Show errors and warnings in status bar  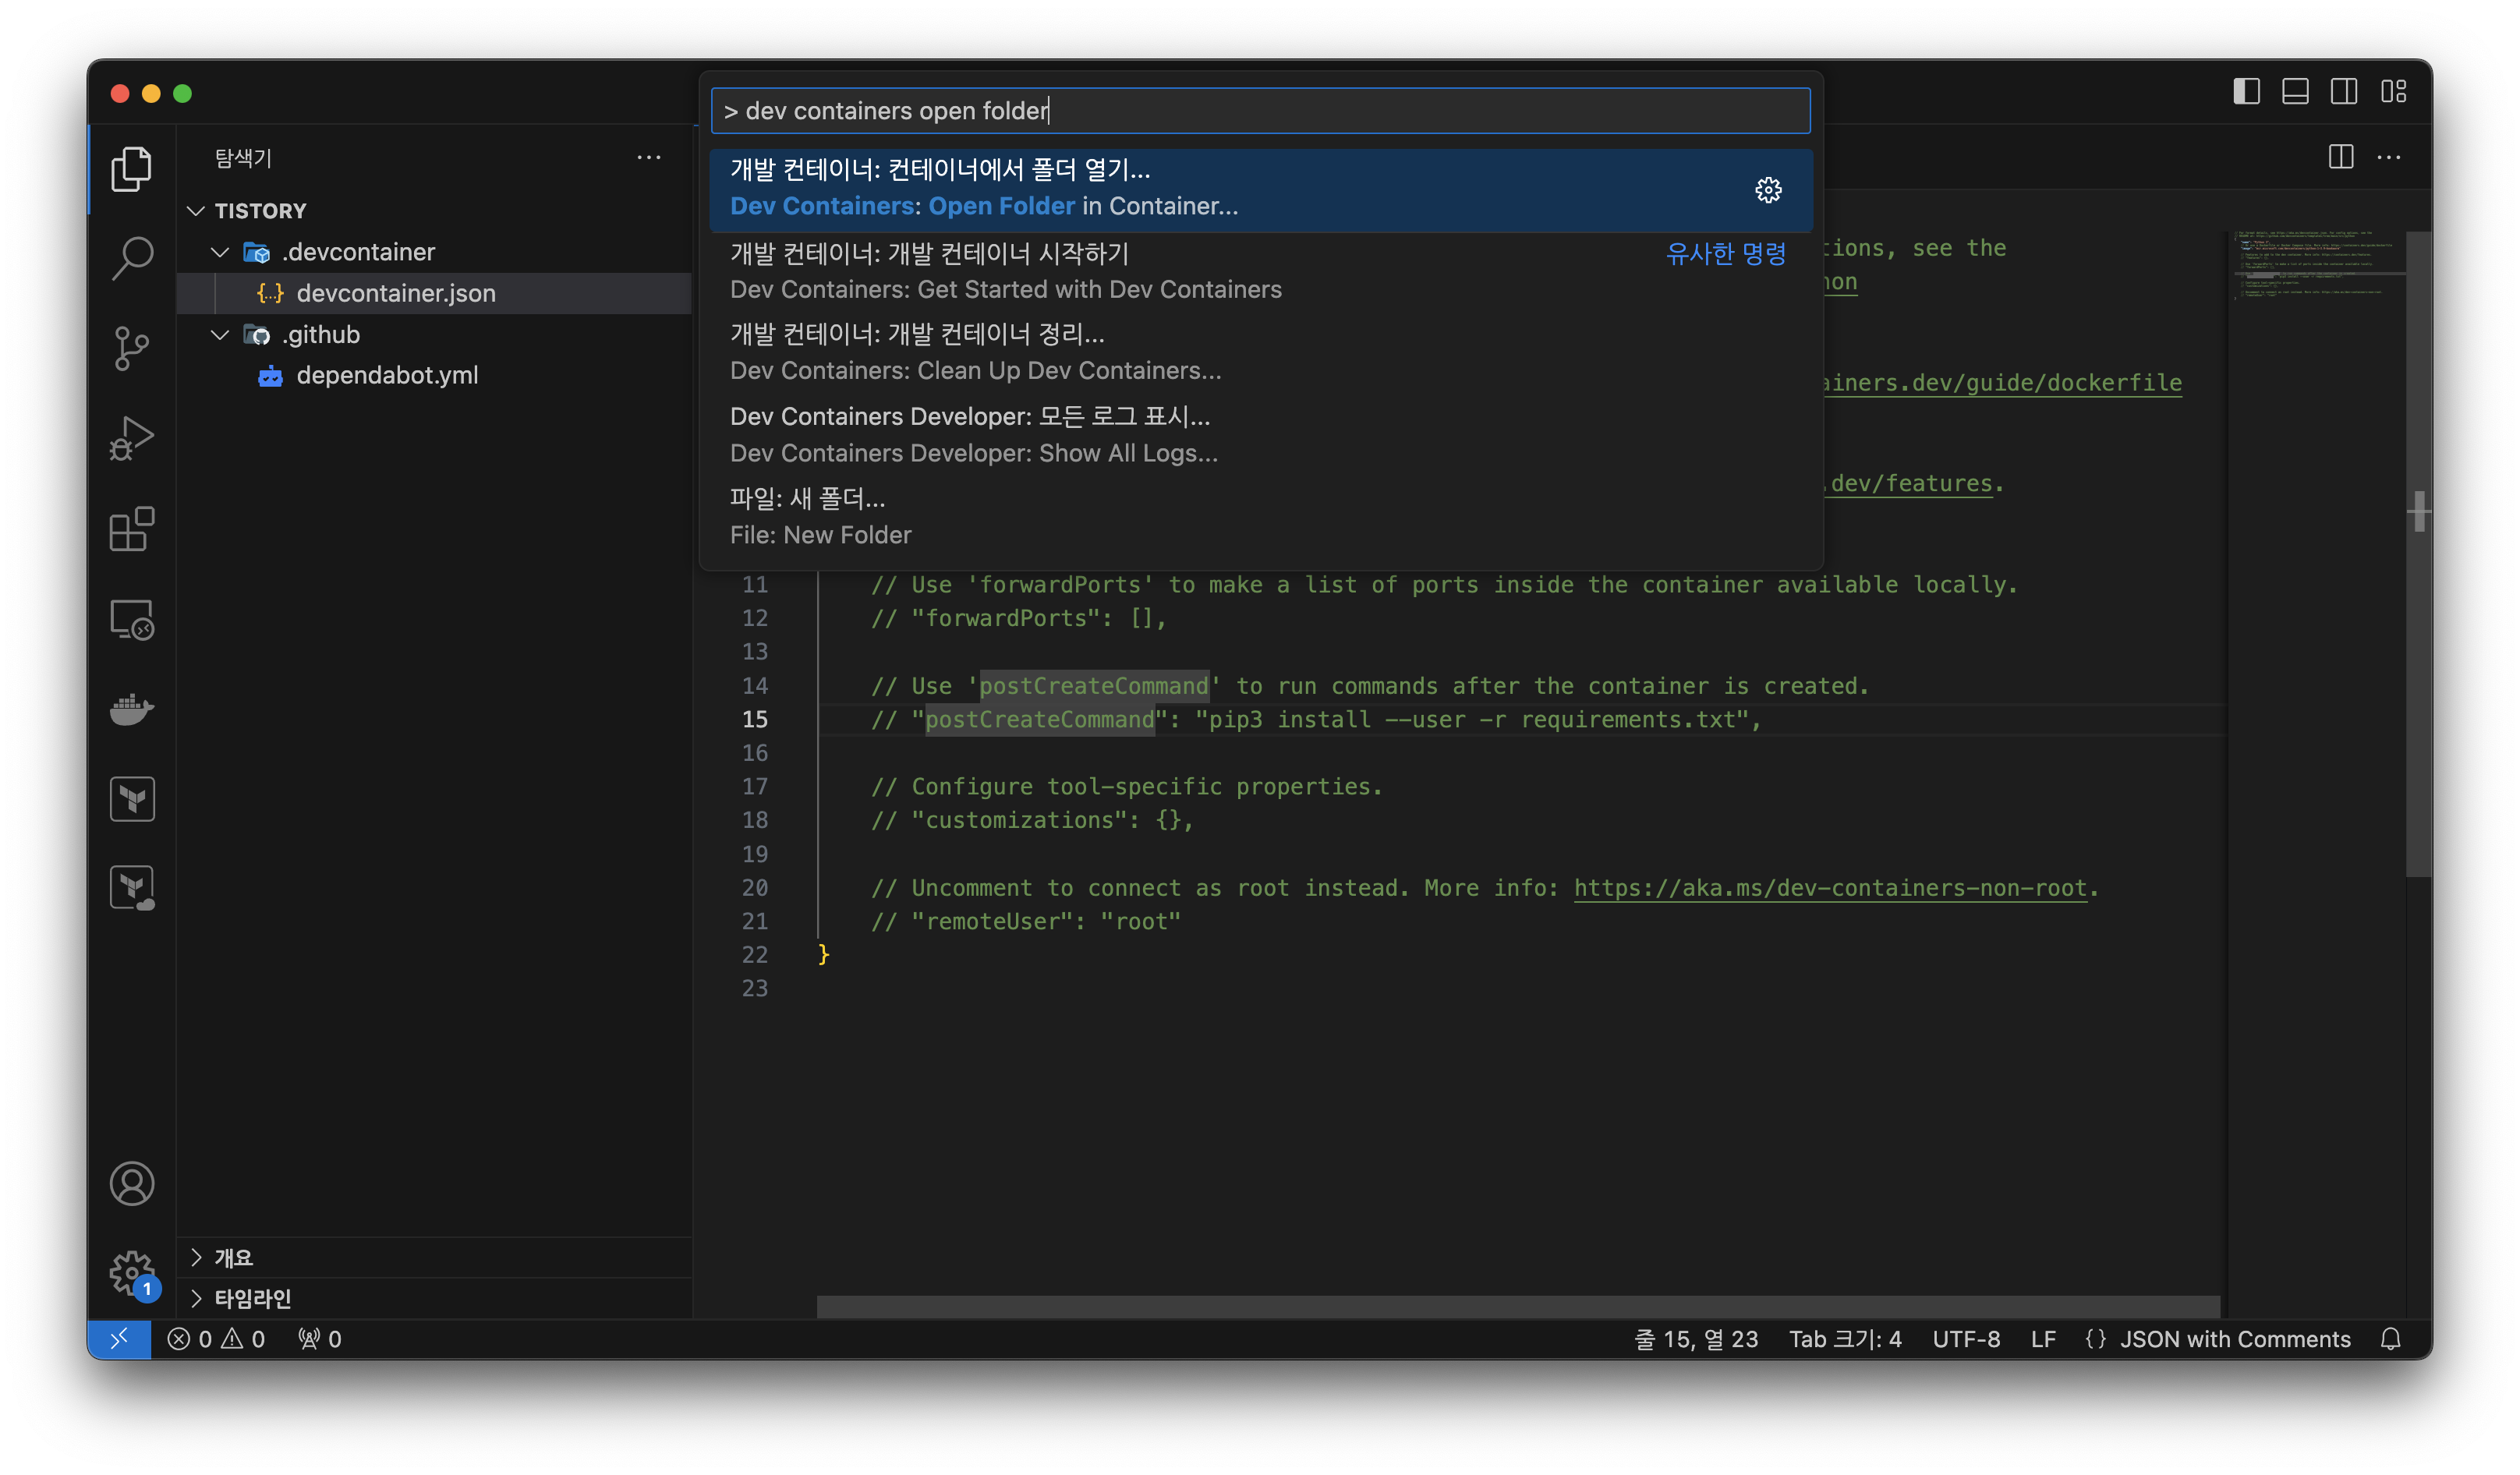216,1338
